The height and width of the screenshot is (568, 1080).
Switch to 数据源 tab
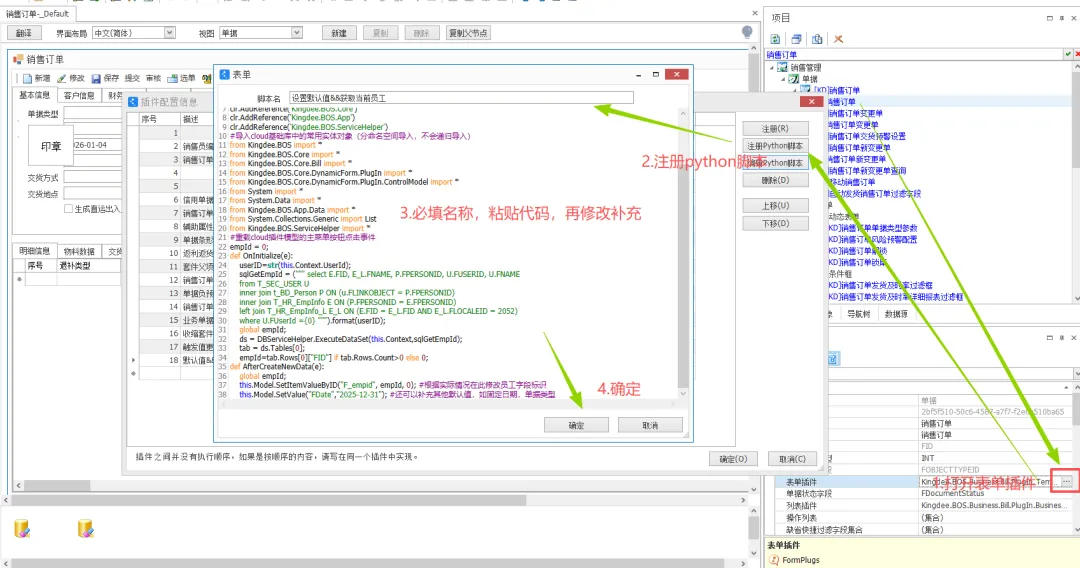(896, 314)
